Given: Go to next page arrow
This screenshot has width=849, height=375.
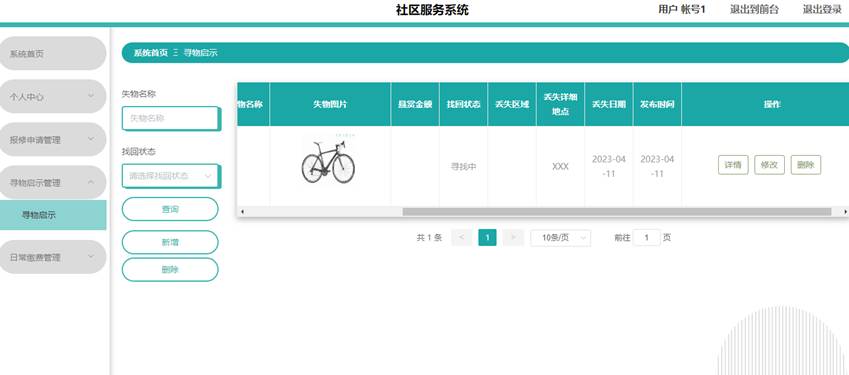Looking at the screenshot, I should coord(513,237).
